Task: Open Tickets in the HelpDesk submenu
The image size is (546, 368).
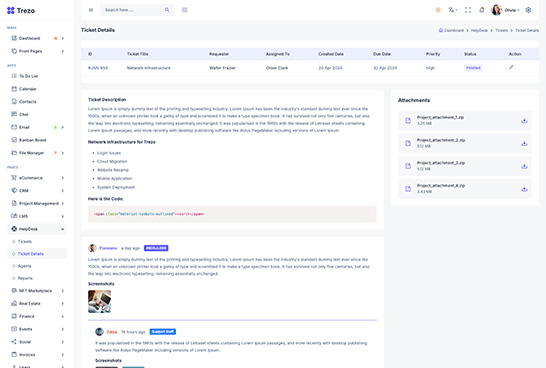Action: tap(25, 242)
